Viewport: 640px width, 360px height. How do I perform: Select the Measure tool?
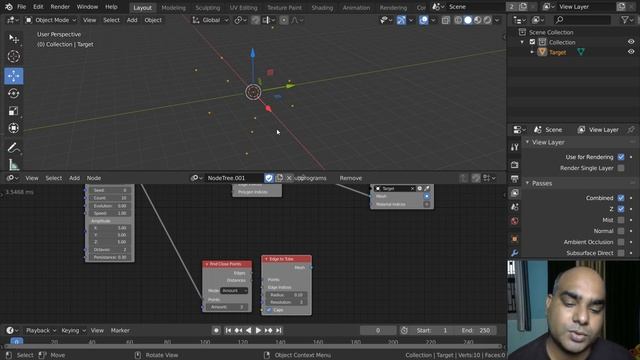13,164
